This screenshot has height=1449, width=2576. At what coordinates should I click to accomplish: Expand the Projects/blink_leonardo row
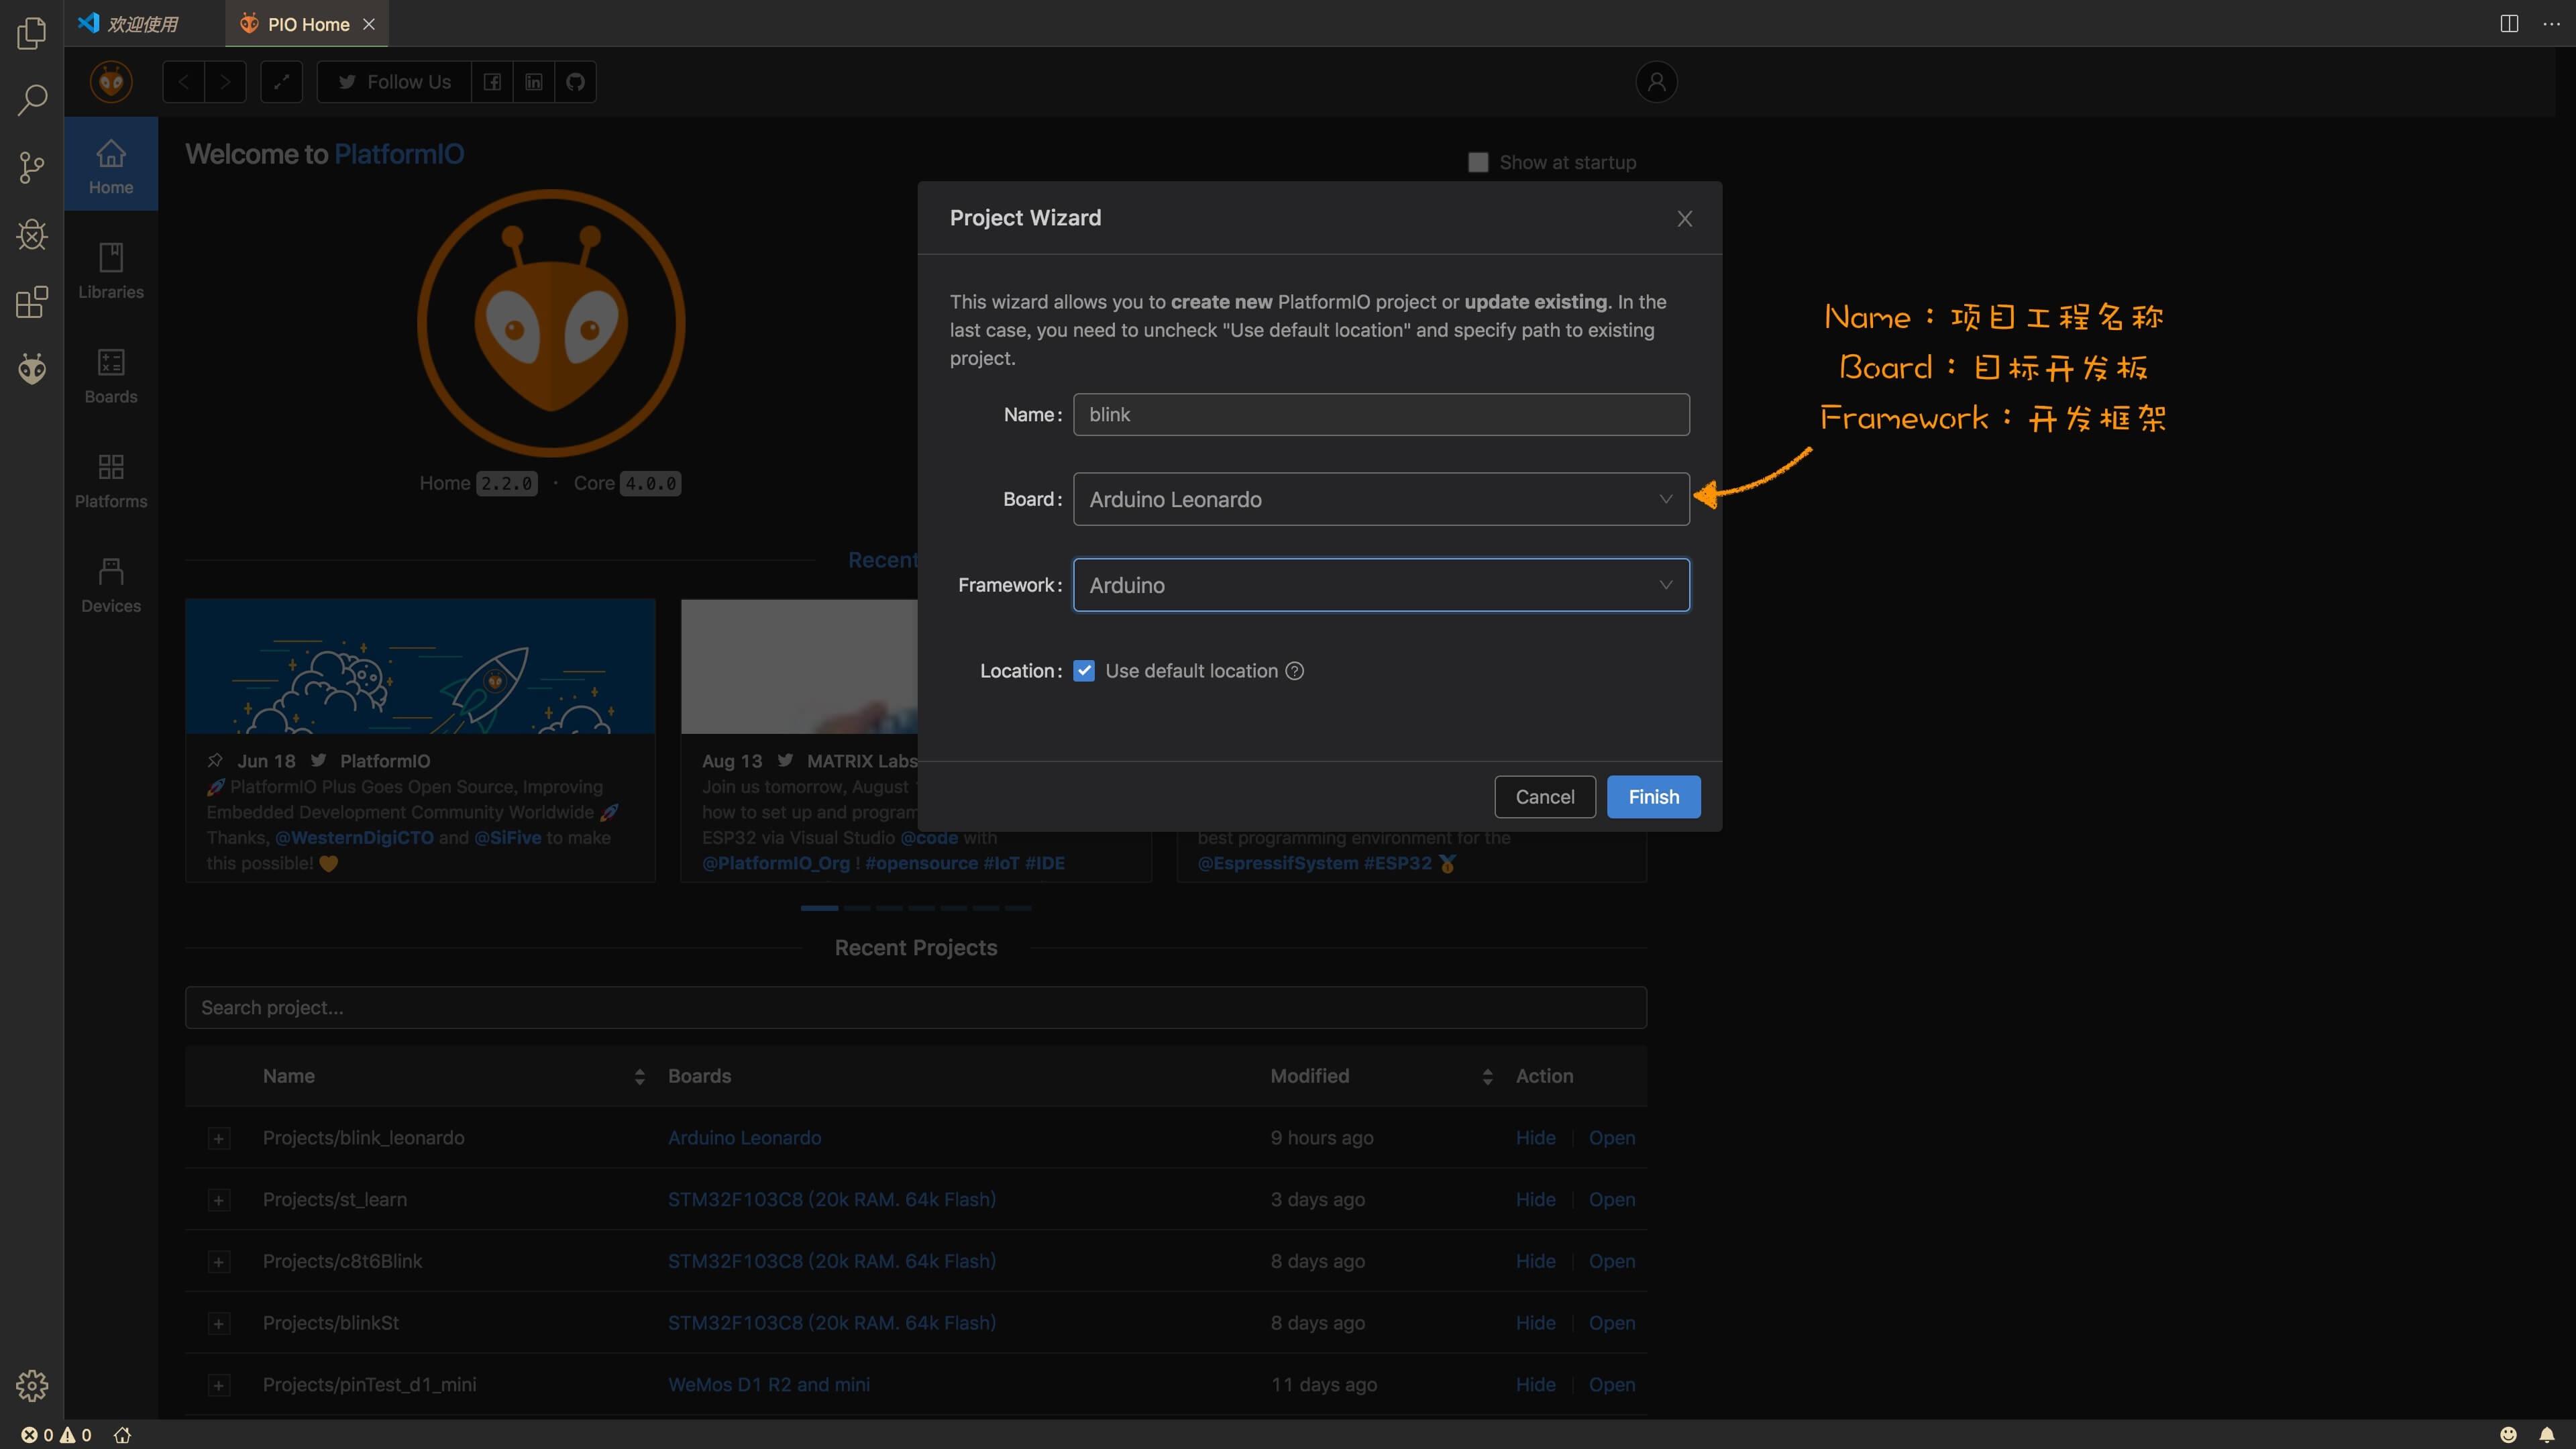tap(218, 1138)
